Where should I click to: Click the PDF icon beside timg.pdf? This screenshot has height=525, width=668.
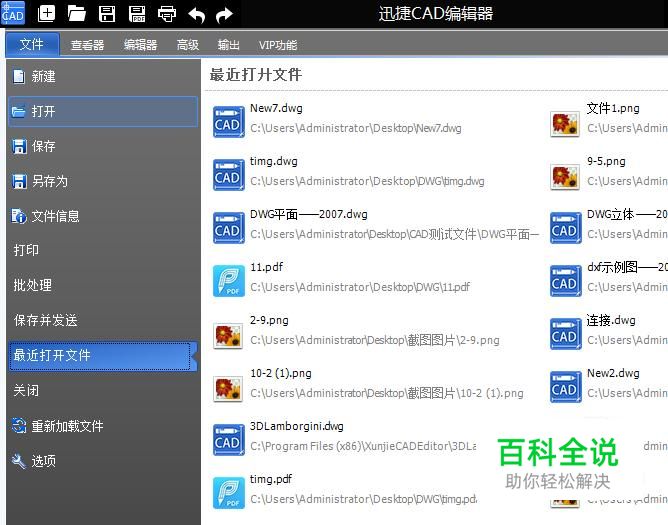point(229,493)
